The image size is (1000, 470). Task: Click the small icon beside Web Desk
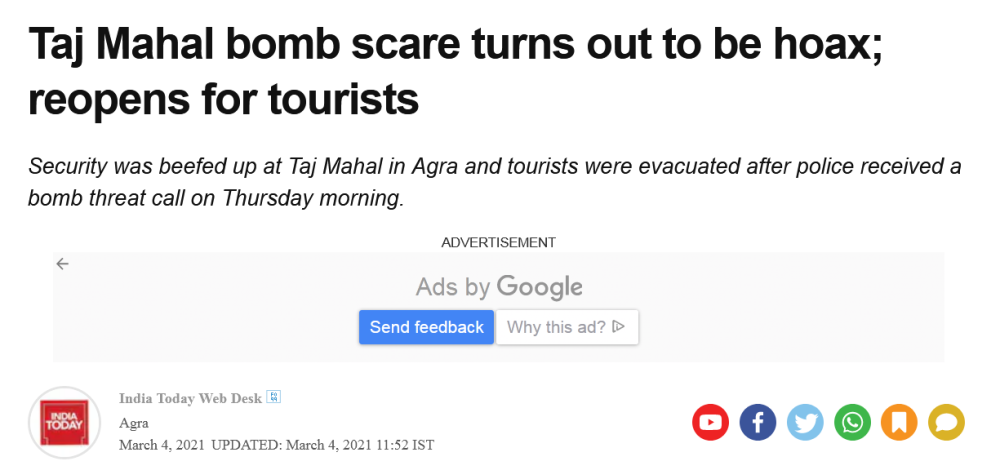[x=273, y=398]
